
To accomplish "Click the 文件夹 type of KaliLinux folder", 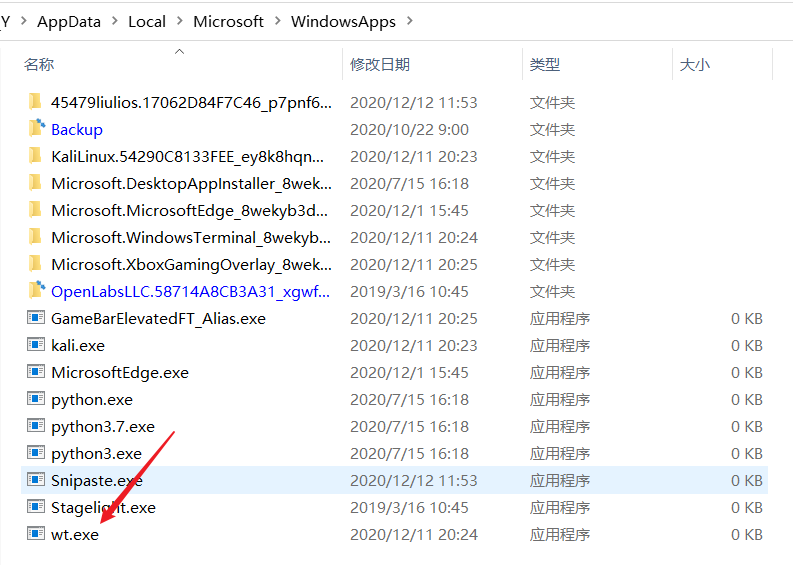I will click(552, 157).
